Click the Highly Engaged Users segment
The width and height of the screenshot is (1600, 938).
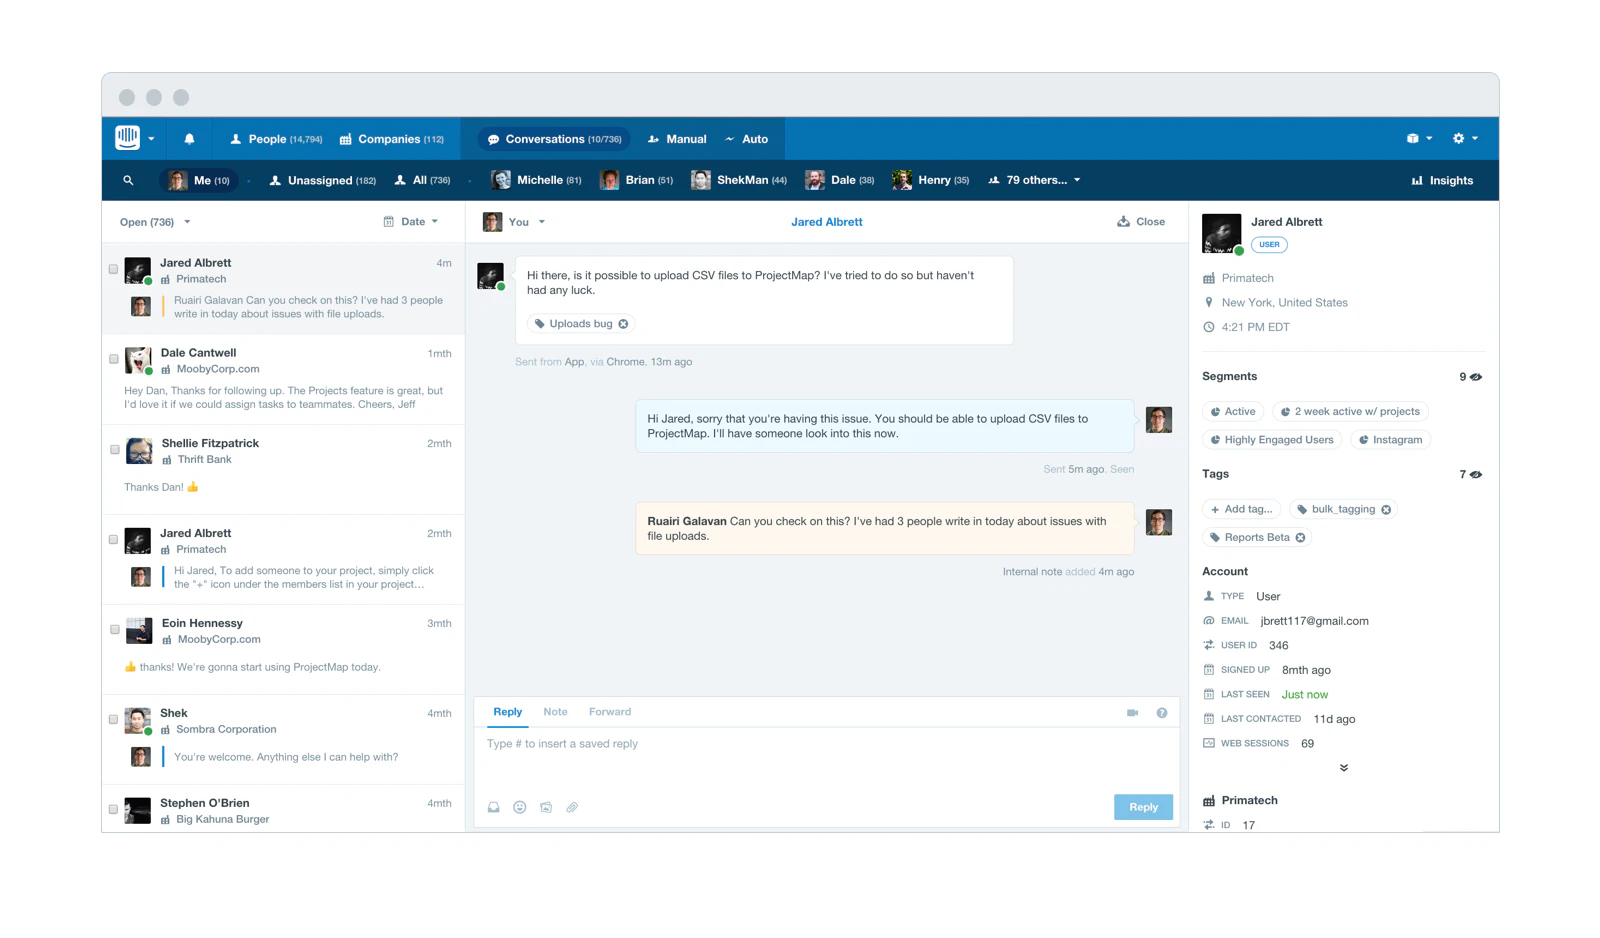click(x=1272, y=440)
